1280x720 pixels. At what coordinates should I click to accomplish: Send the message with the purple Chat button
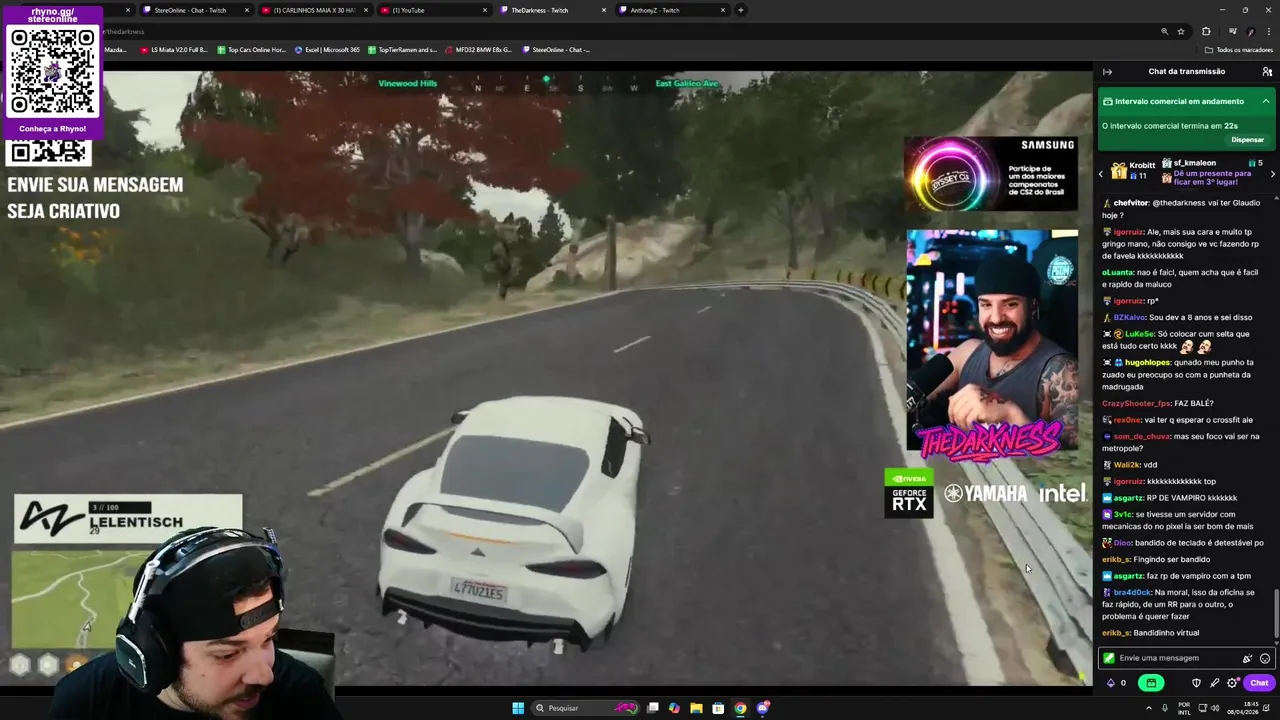tap(1258, 683)
